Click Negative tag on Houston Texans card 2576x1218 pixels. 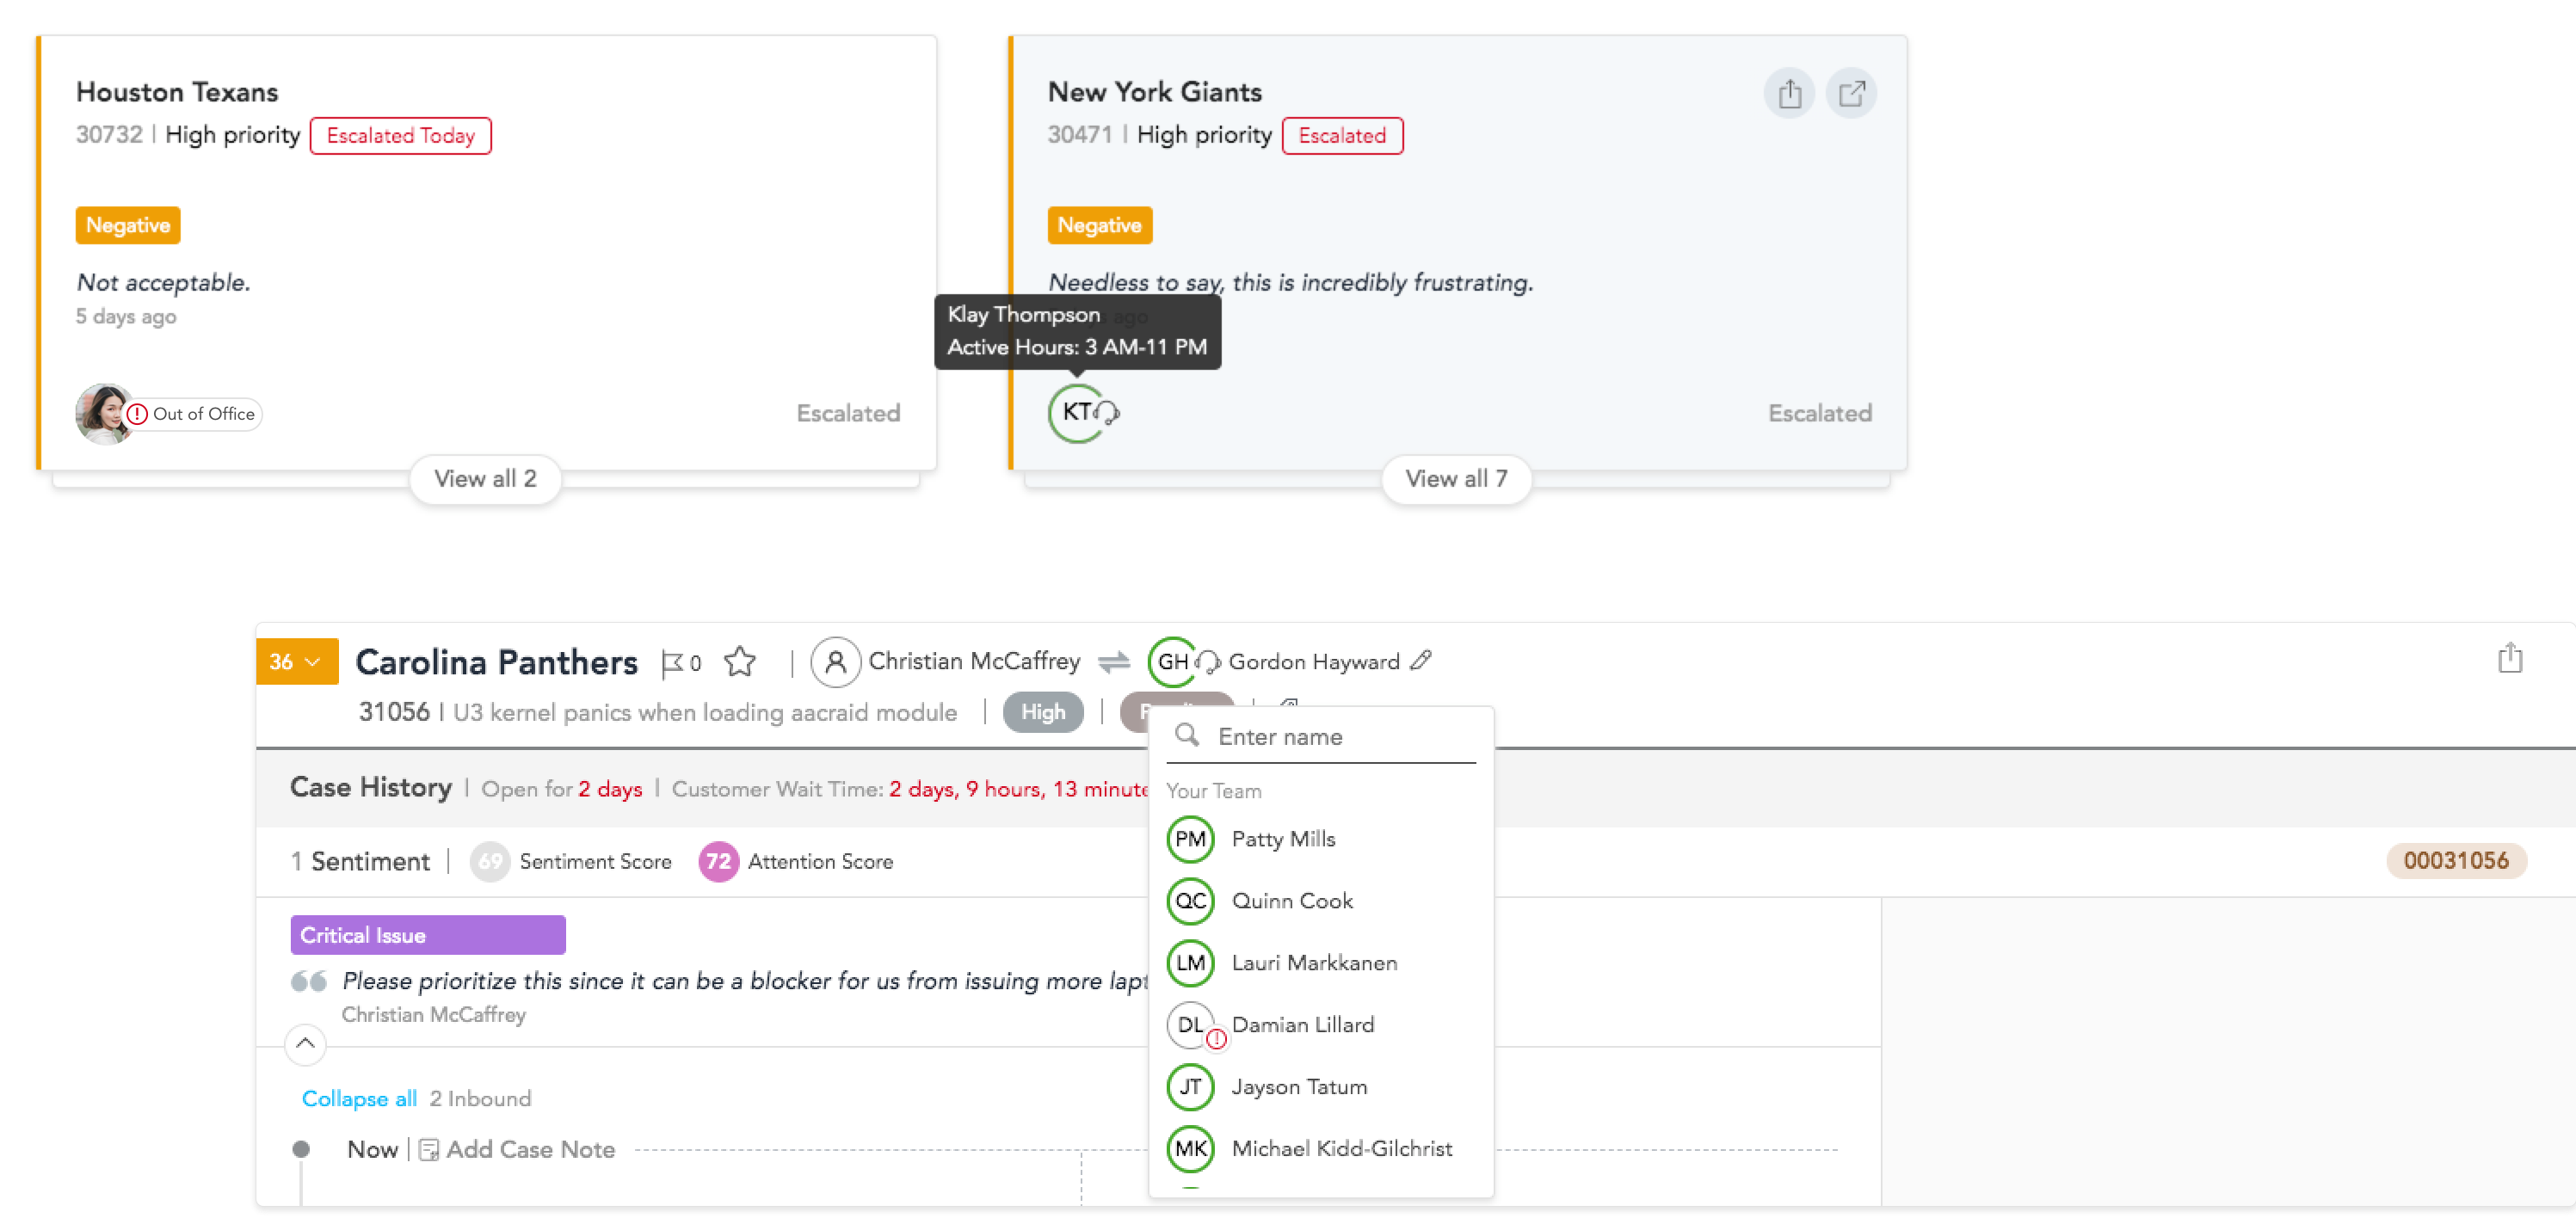pyautogui.click(x=128, y=226)
